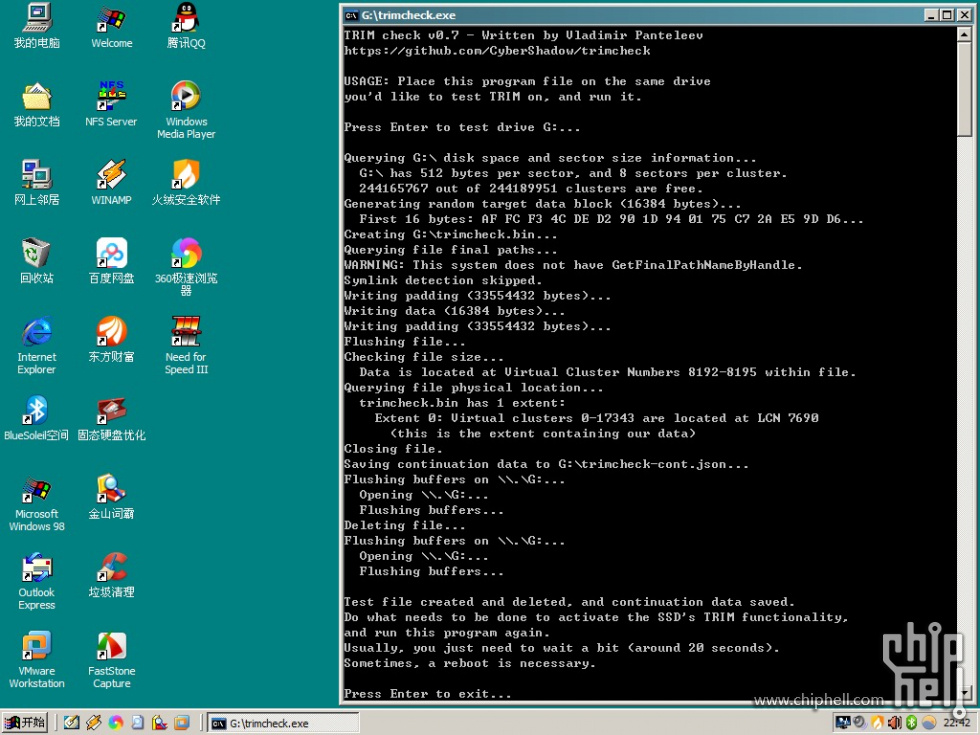Screen dimensions: 980x735
Task: Select VMware Workstation desktop icon
Action: [37, 660]
